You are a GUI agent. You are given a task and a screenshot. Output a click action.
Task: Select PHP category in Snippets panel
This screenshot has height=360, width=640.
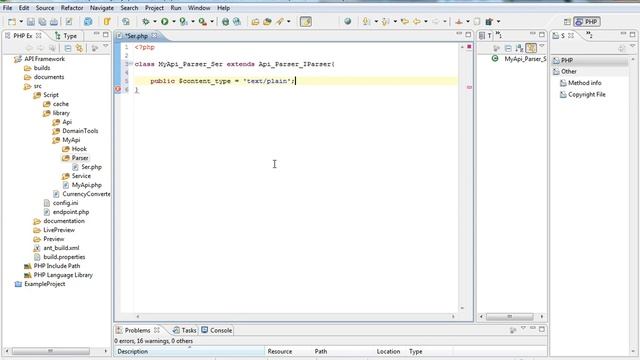tap(590, 60)
